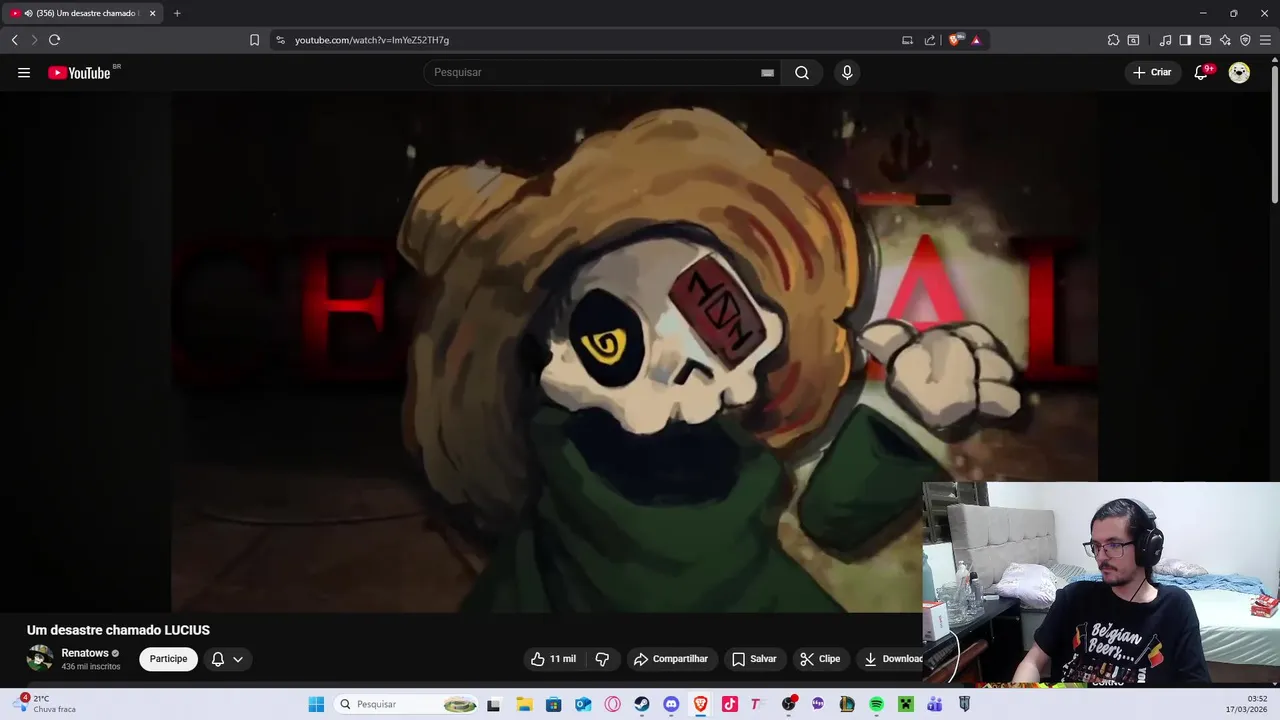Open a new browser tab with plus
The width and height of the screenshot is (1280, 720).
[x=177, y=13]
